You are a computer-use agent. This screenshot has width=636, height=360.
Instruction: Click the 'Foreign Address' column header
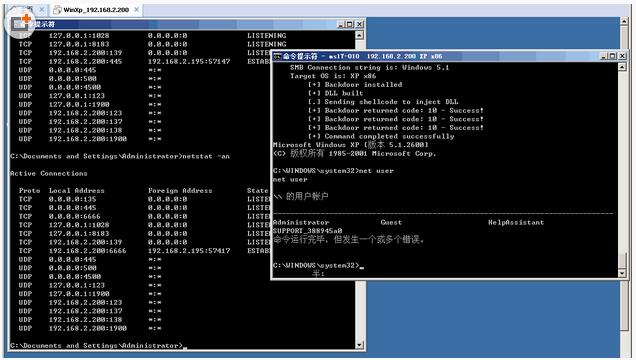[180, 190]
